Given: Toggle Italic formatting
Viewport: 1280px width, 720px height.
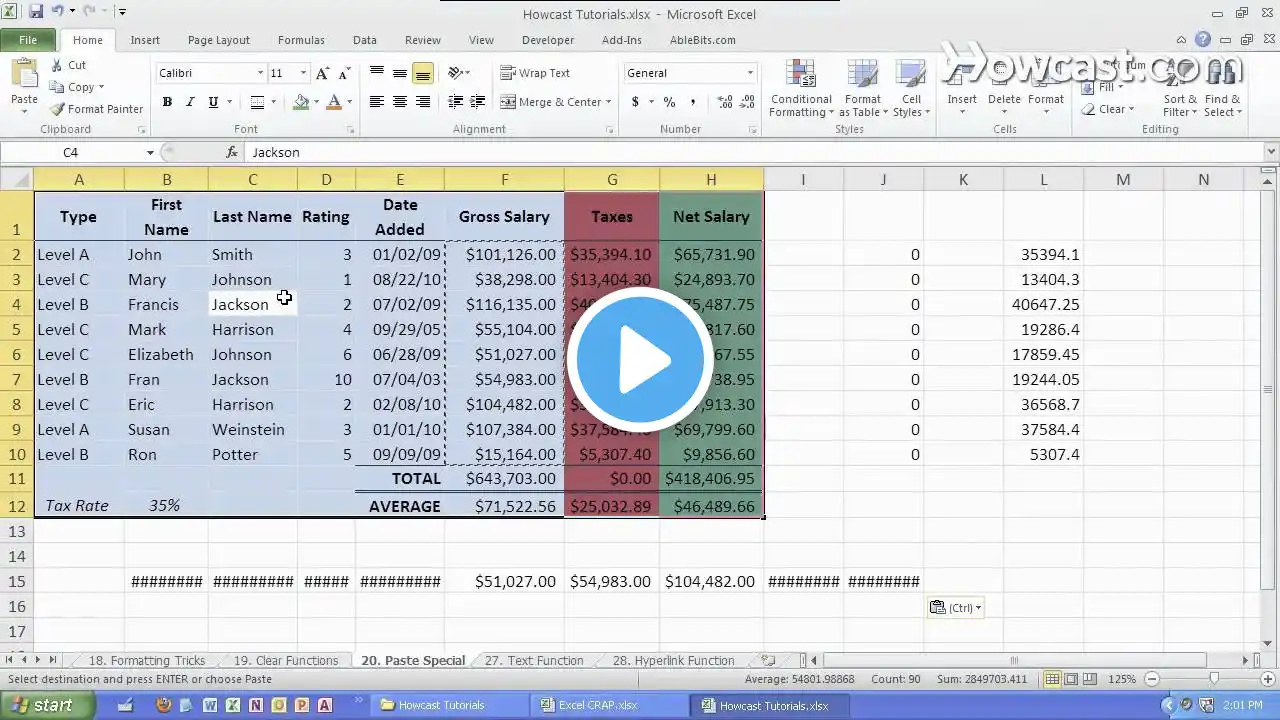Looking at the screenshot, I should tap(190, 102).
